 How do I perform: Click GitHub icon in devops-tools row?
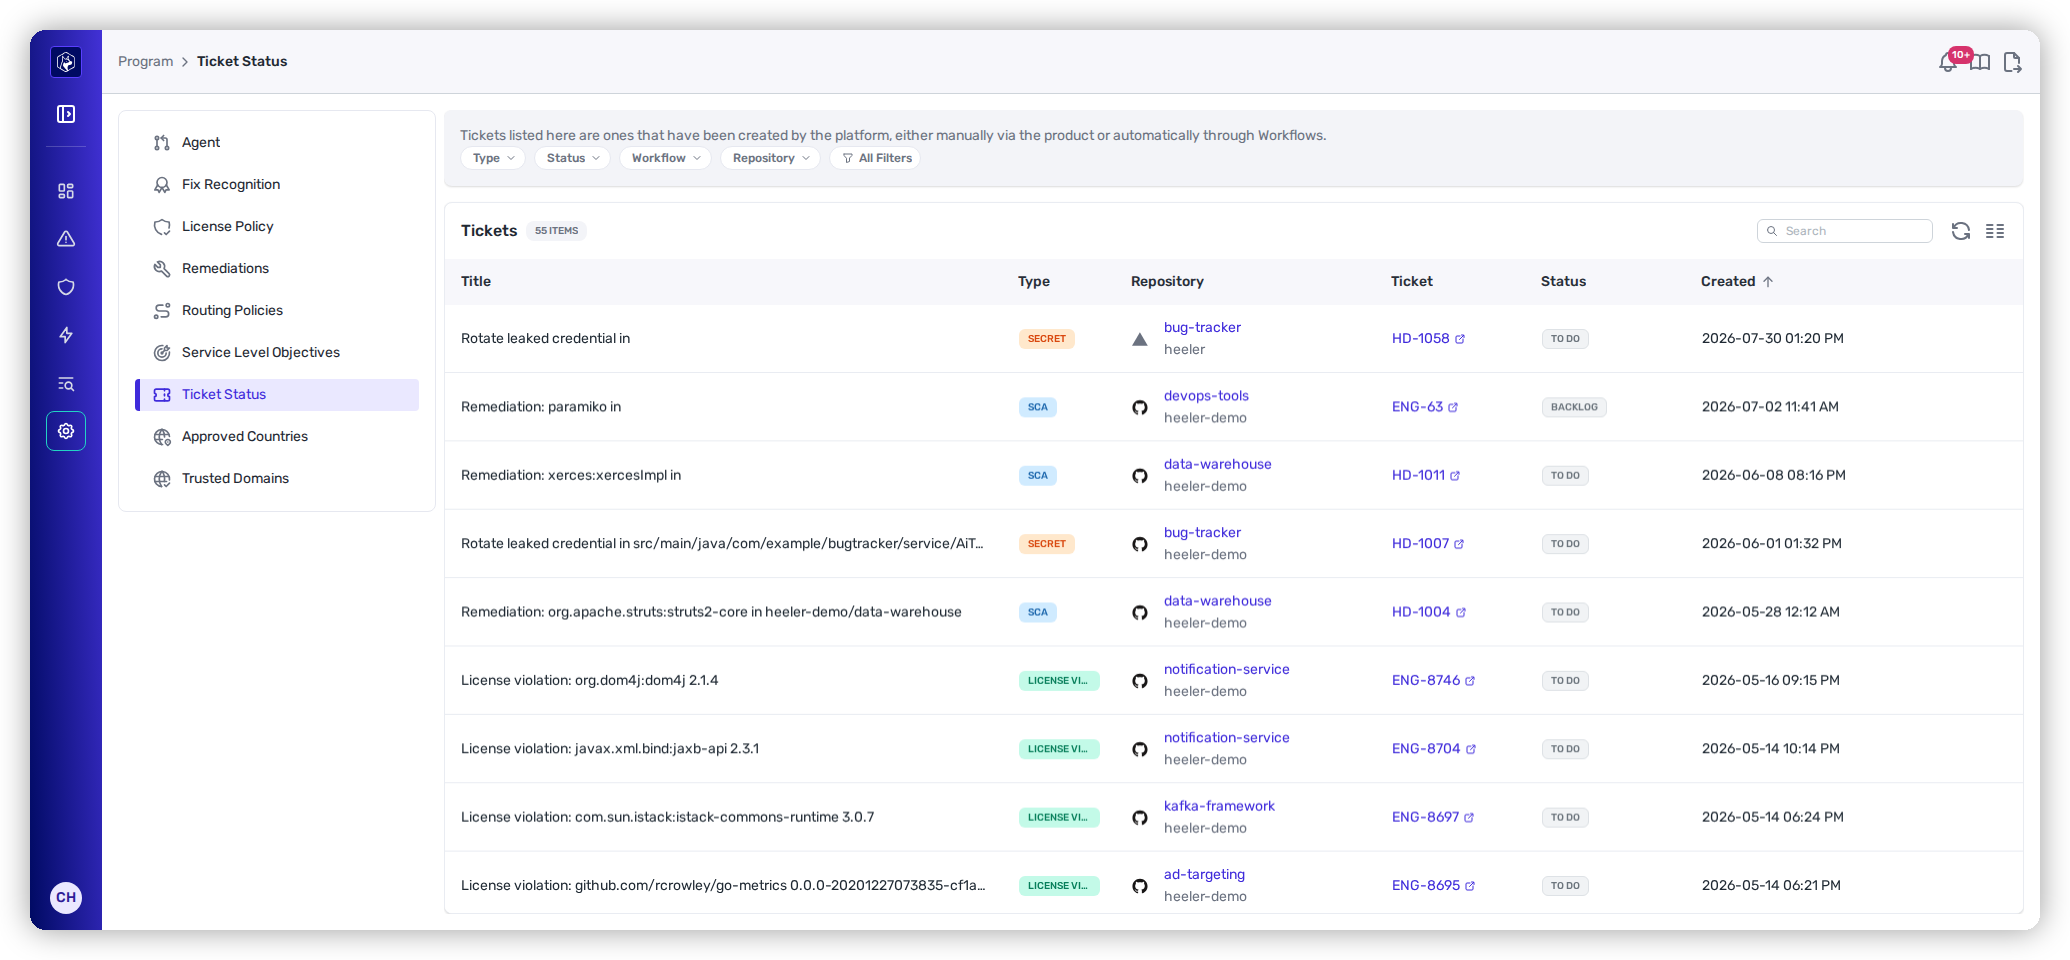[1140, 407]
